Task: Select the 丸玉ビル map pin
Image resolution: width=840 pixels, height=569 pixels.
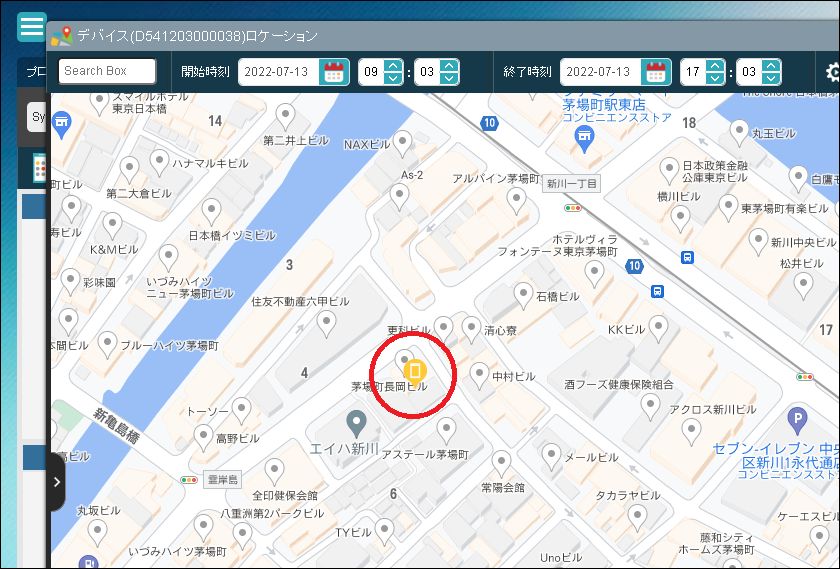Action: (739, 132)
